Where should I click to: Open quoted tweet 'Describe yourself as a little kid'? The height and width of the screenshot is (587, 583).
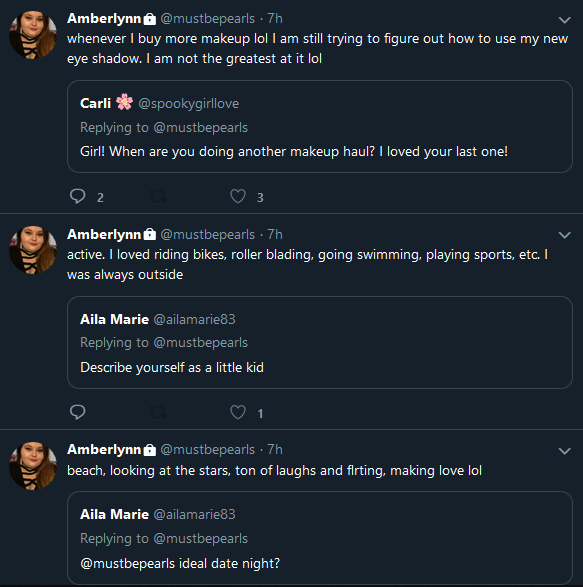(x=320, y=343)
